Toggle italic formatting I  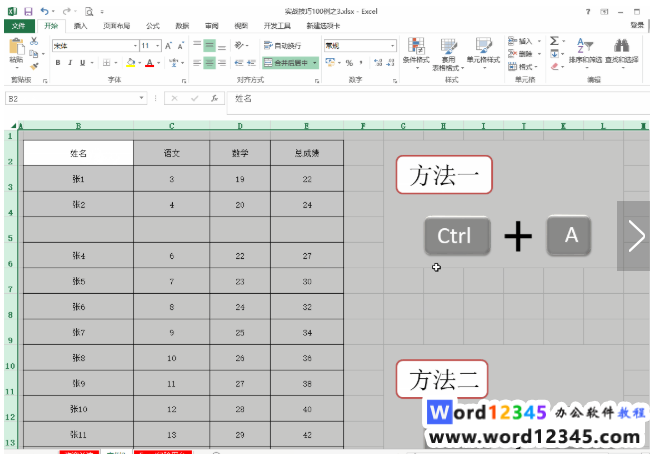(x=70, y=63)
